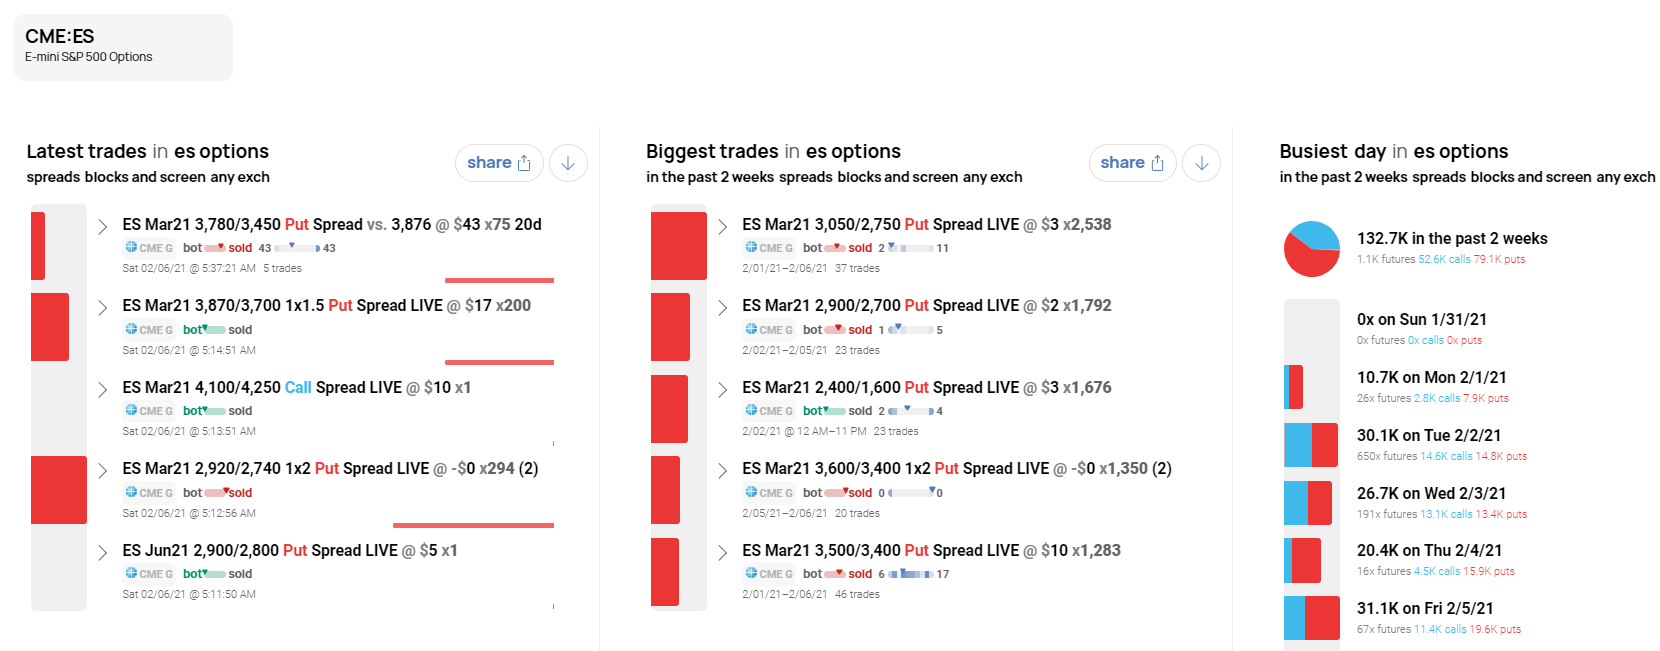Expand ES Mar21 3,050/2,750 Put Spread row
The height and width of the screenshot is (651, 1660).
click(722, 226)
